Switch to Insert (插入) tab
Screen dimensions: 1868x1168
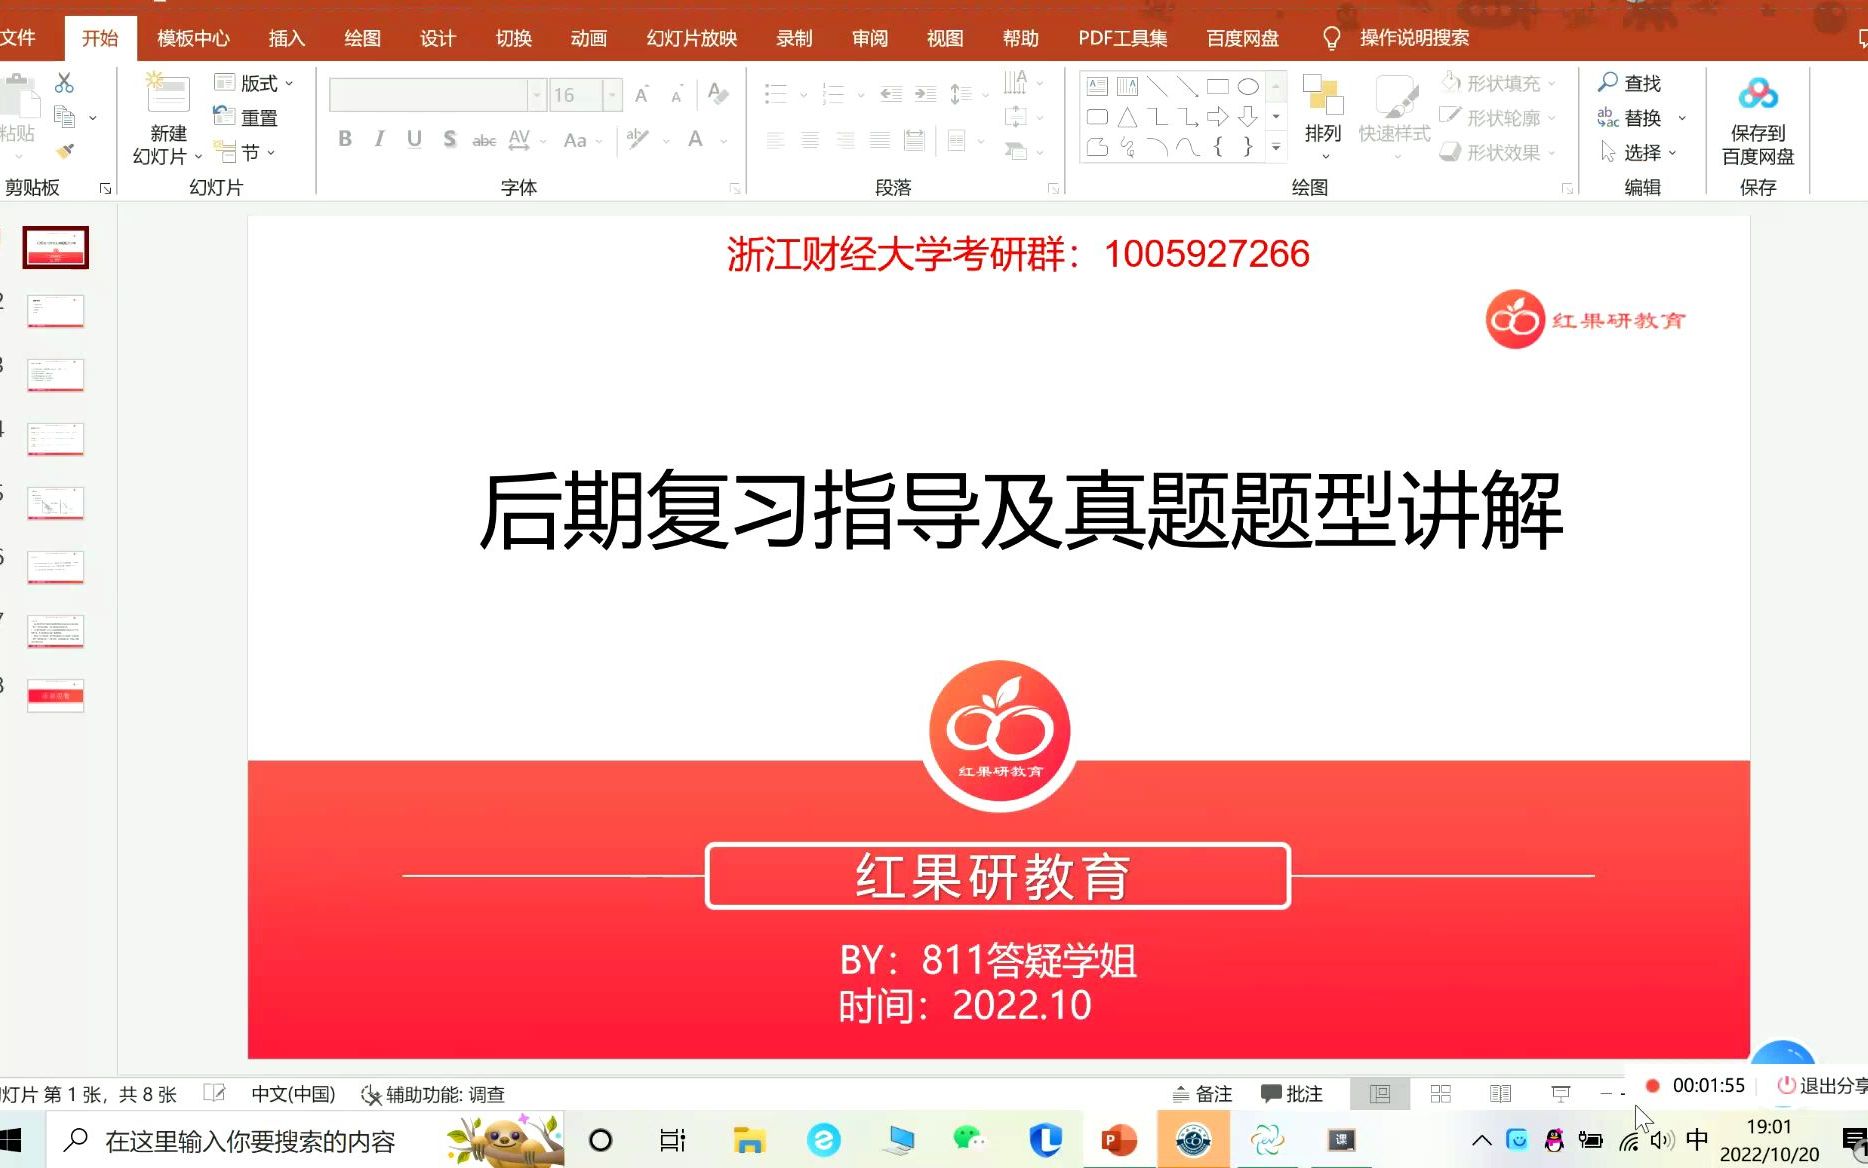point(286,38)
